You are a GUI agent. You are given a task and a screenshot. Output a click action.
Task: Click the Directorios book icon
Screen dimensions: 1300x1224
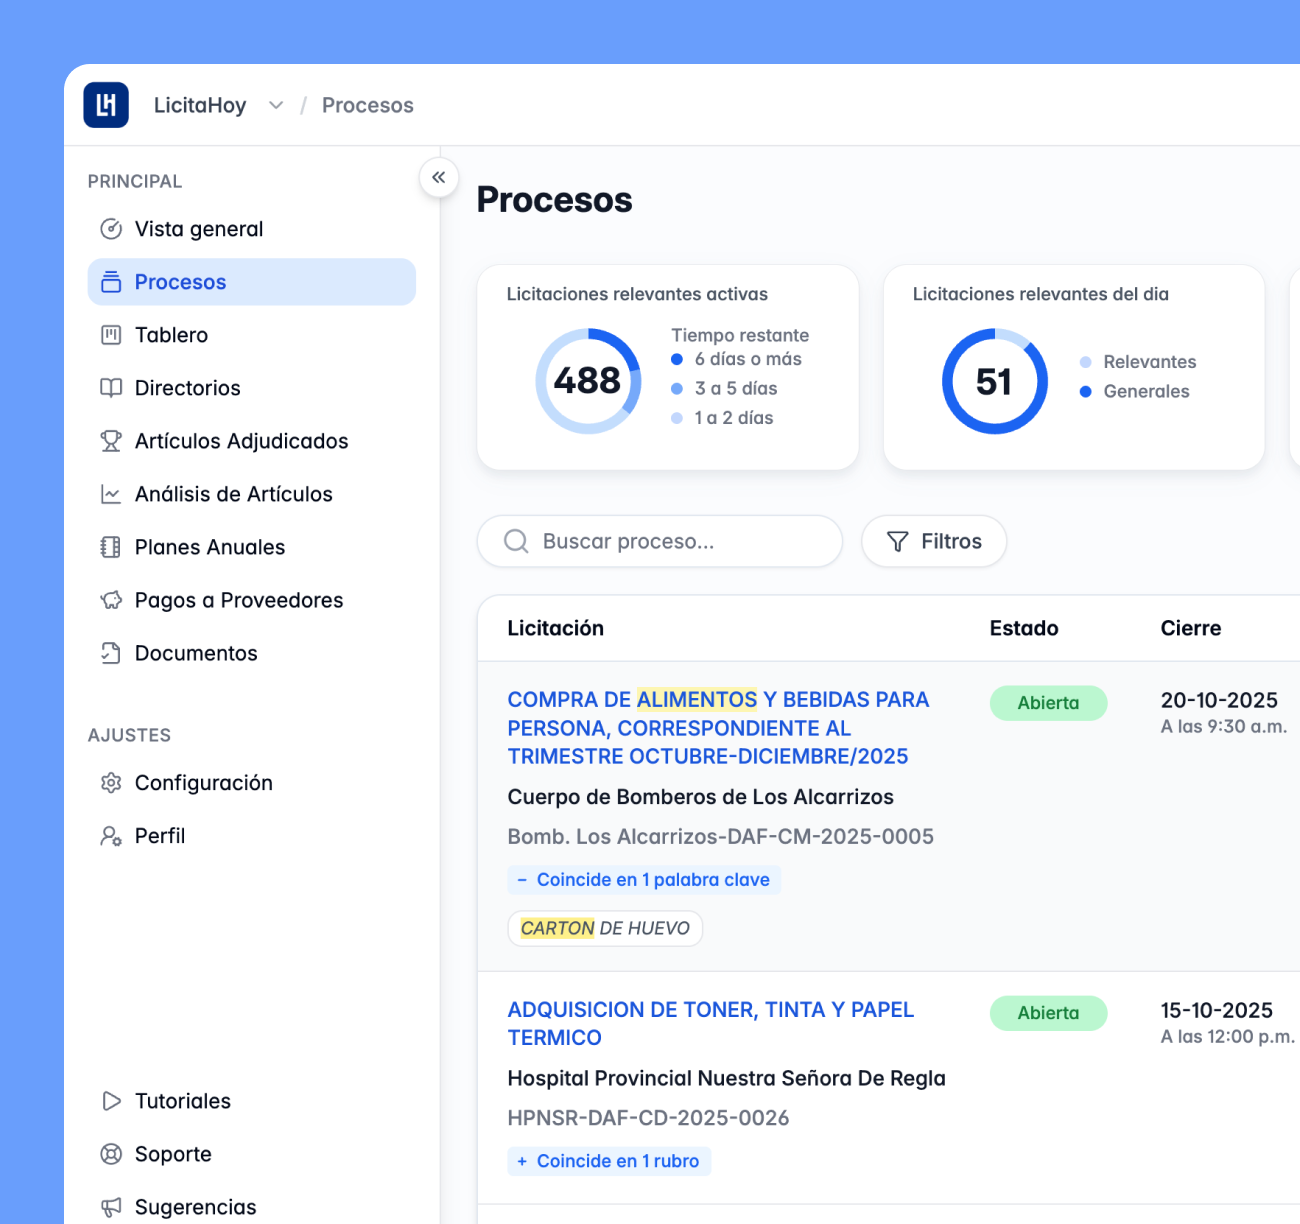[x=111, y=388]
